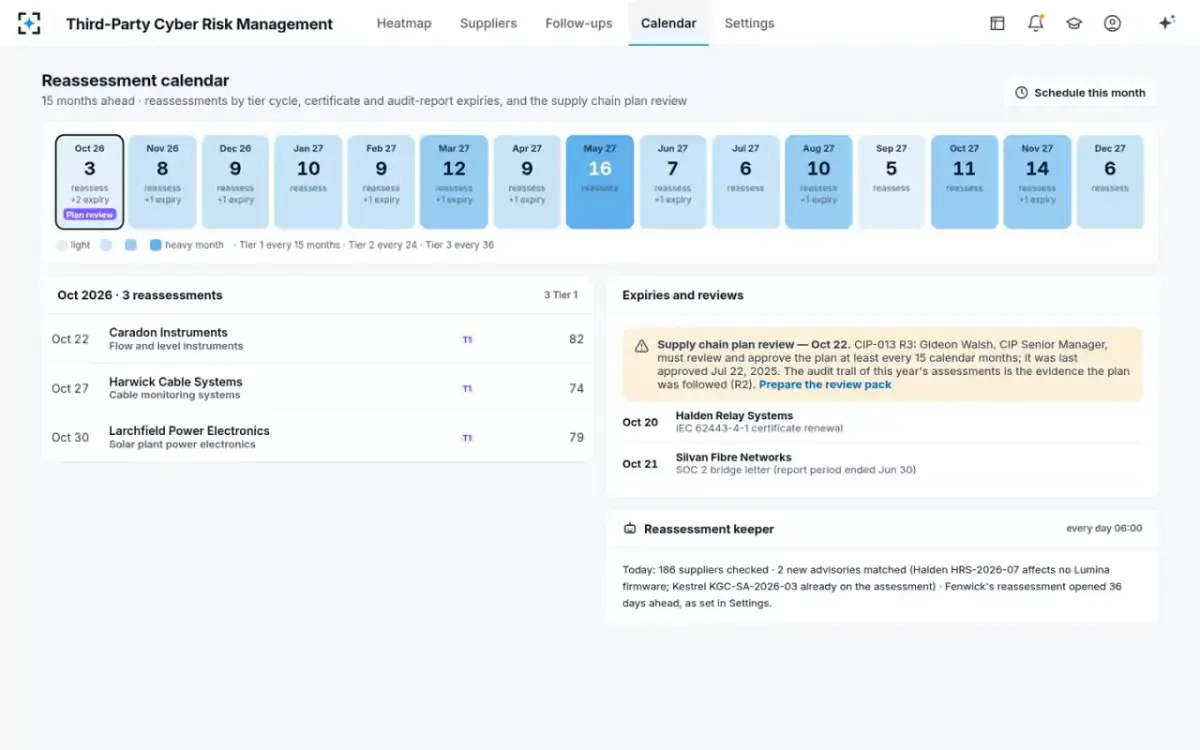Click the light legend swatch
1200x750 pixels.
(x=62, y=245)
